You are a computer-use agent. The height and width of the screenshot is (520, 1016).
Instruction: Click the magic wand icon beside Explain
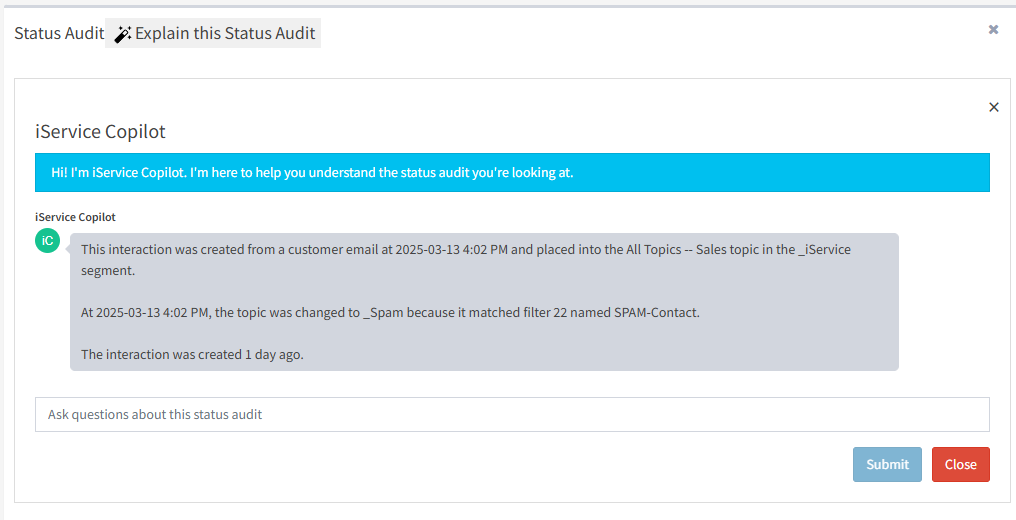[x=122, y=34]
